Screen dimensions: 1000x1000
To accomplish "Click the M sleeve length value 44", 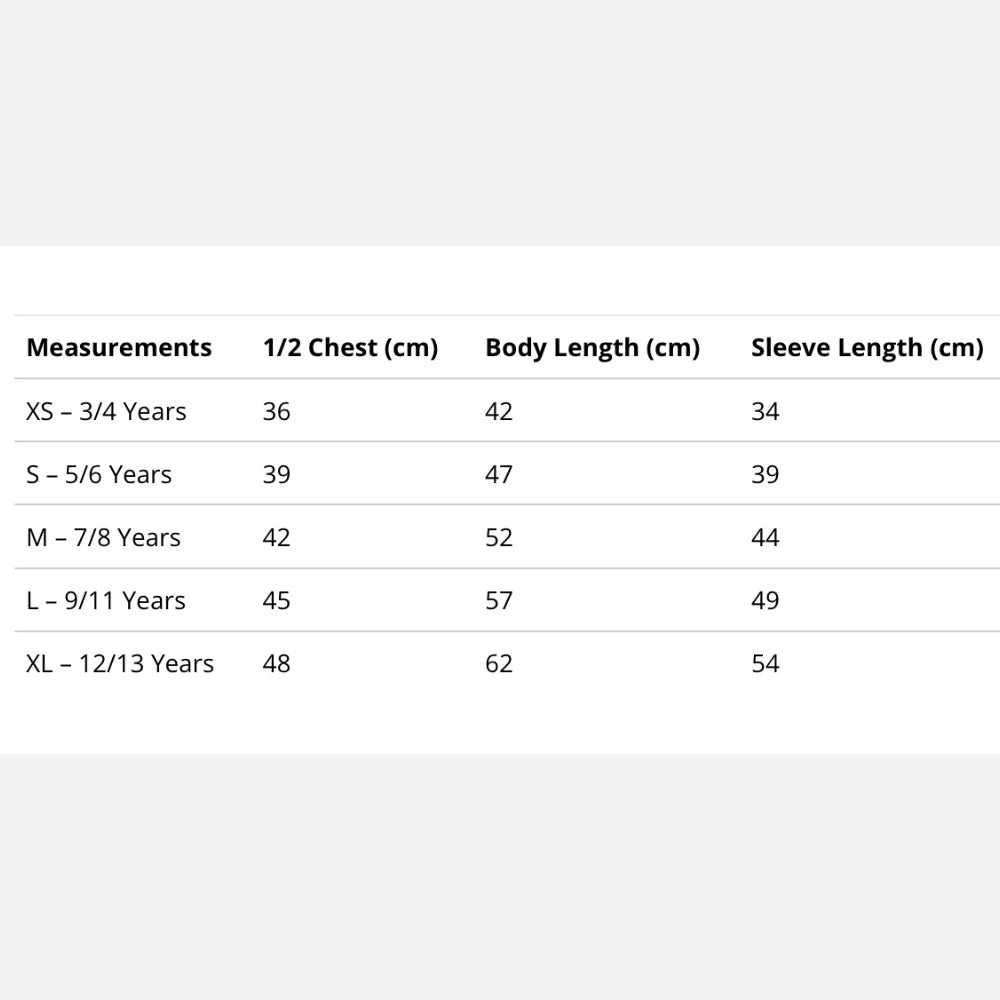I will pos(765,537).
